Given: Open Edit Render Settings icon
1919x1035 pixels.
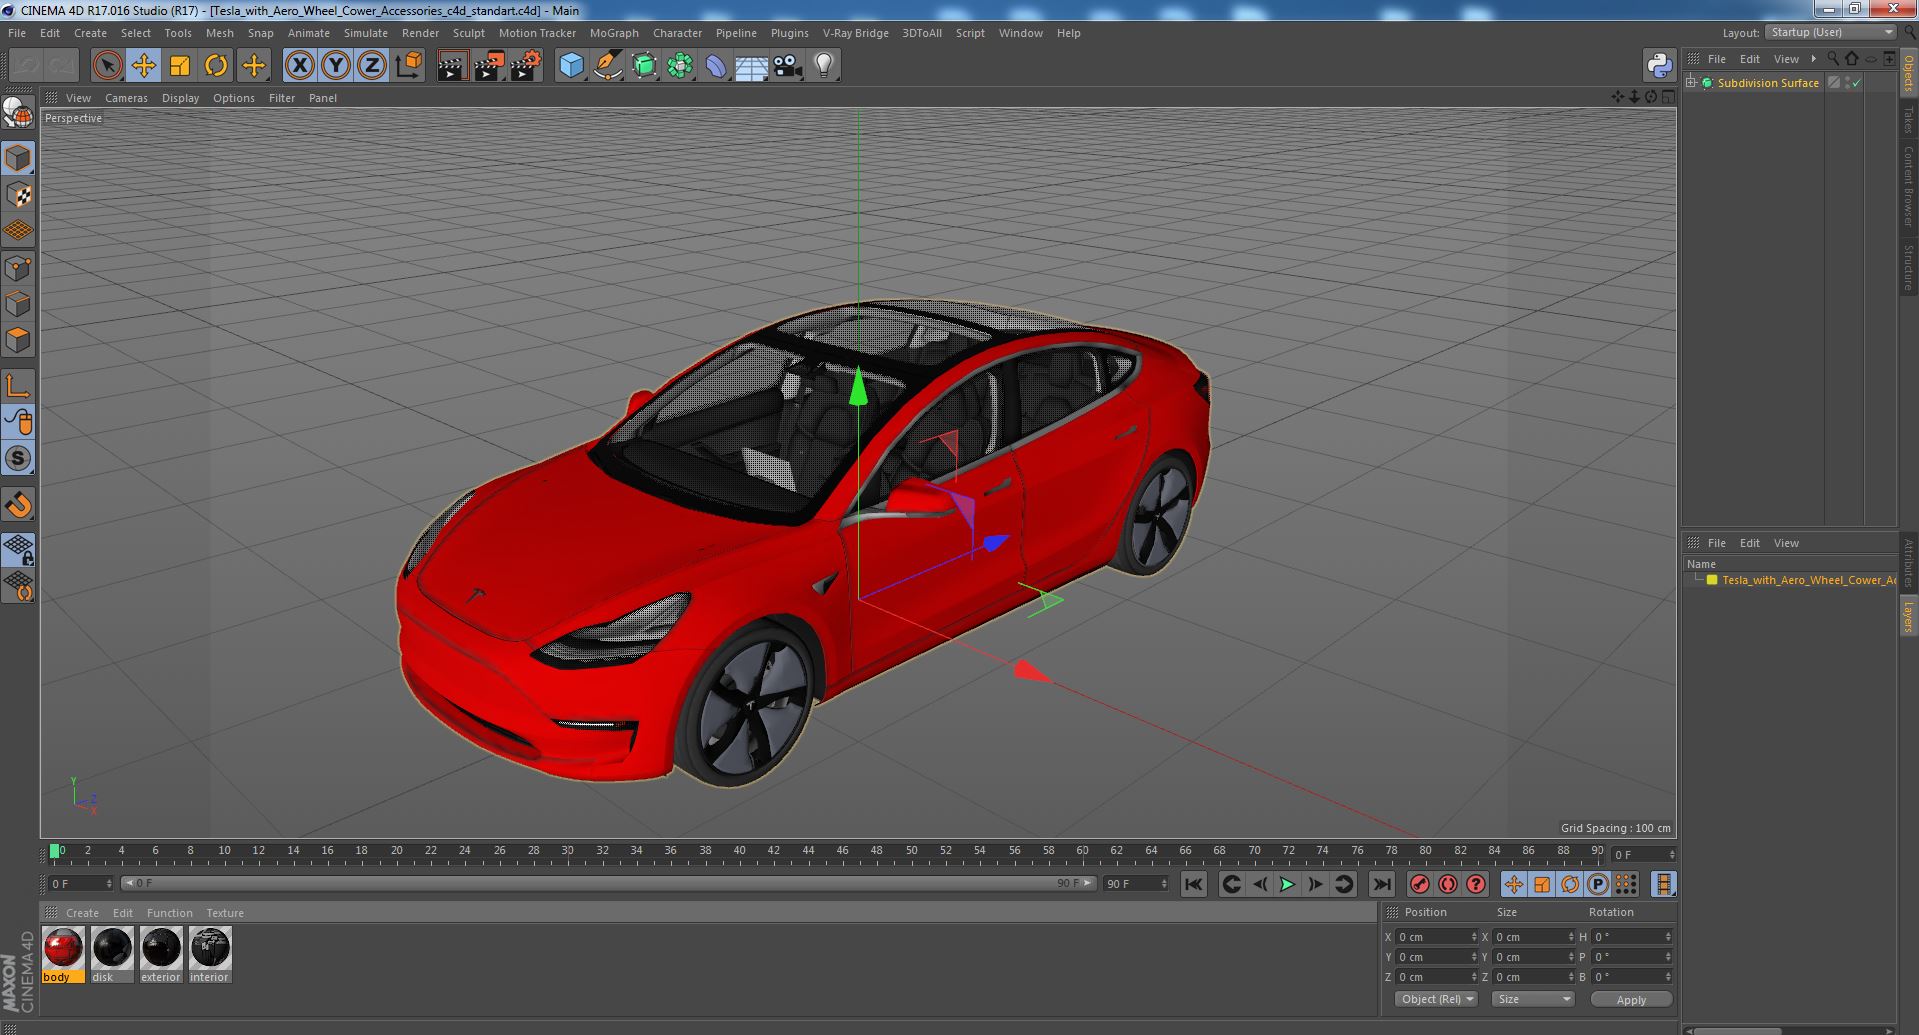Looking at the screenshot, I should click(x=525, y=66).
